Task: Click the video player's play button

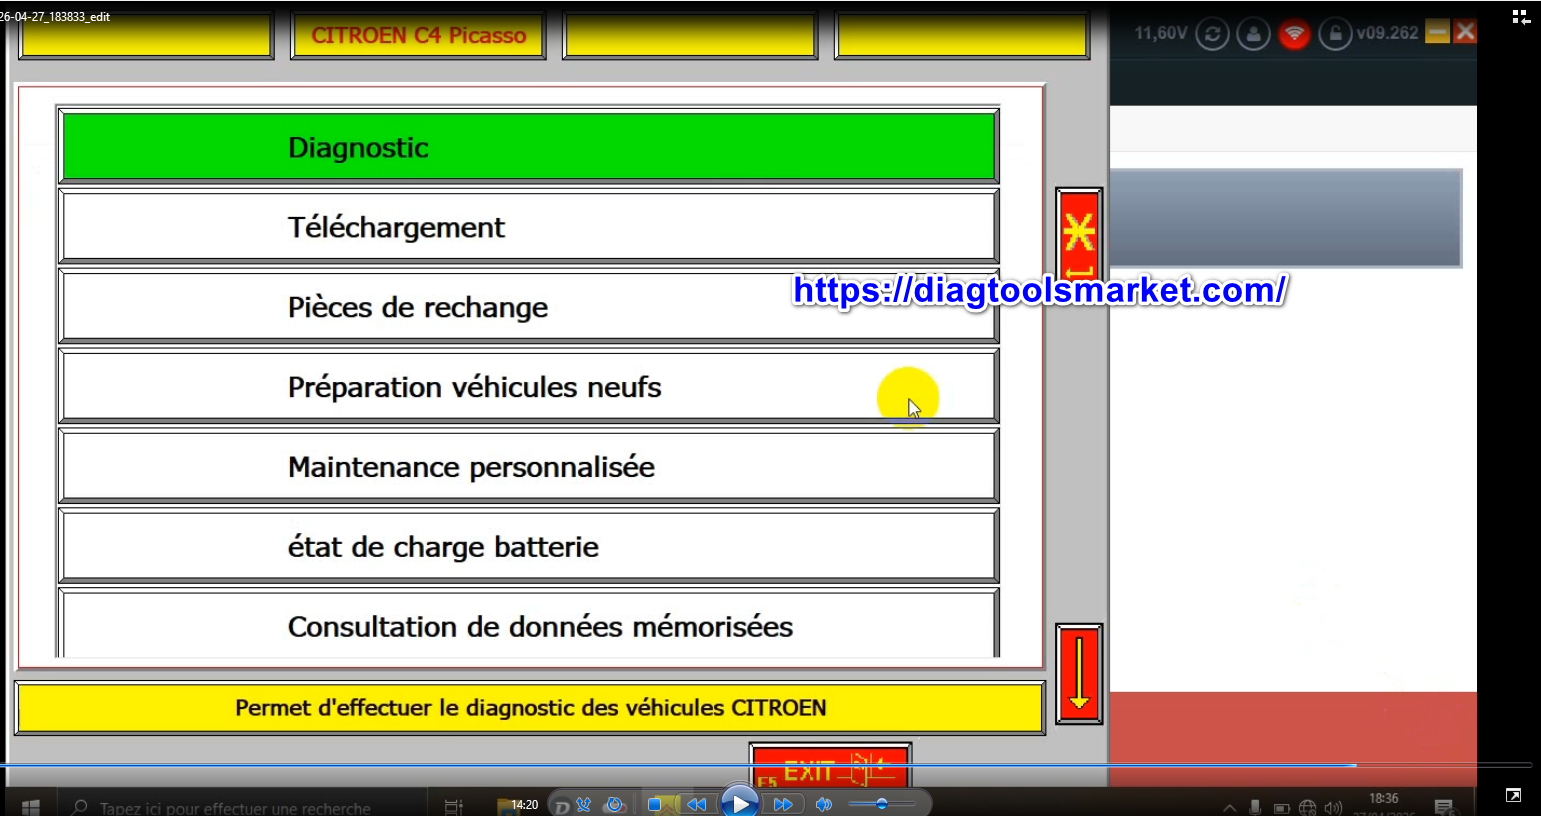Action: click(740, 802)
